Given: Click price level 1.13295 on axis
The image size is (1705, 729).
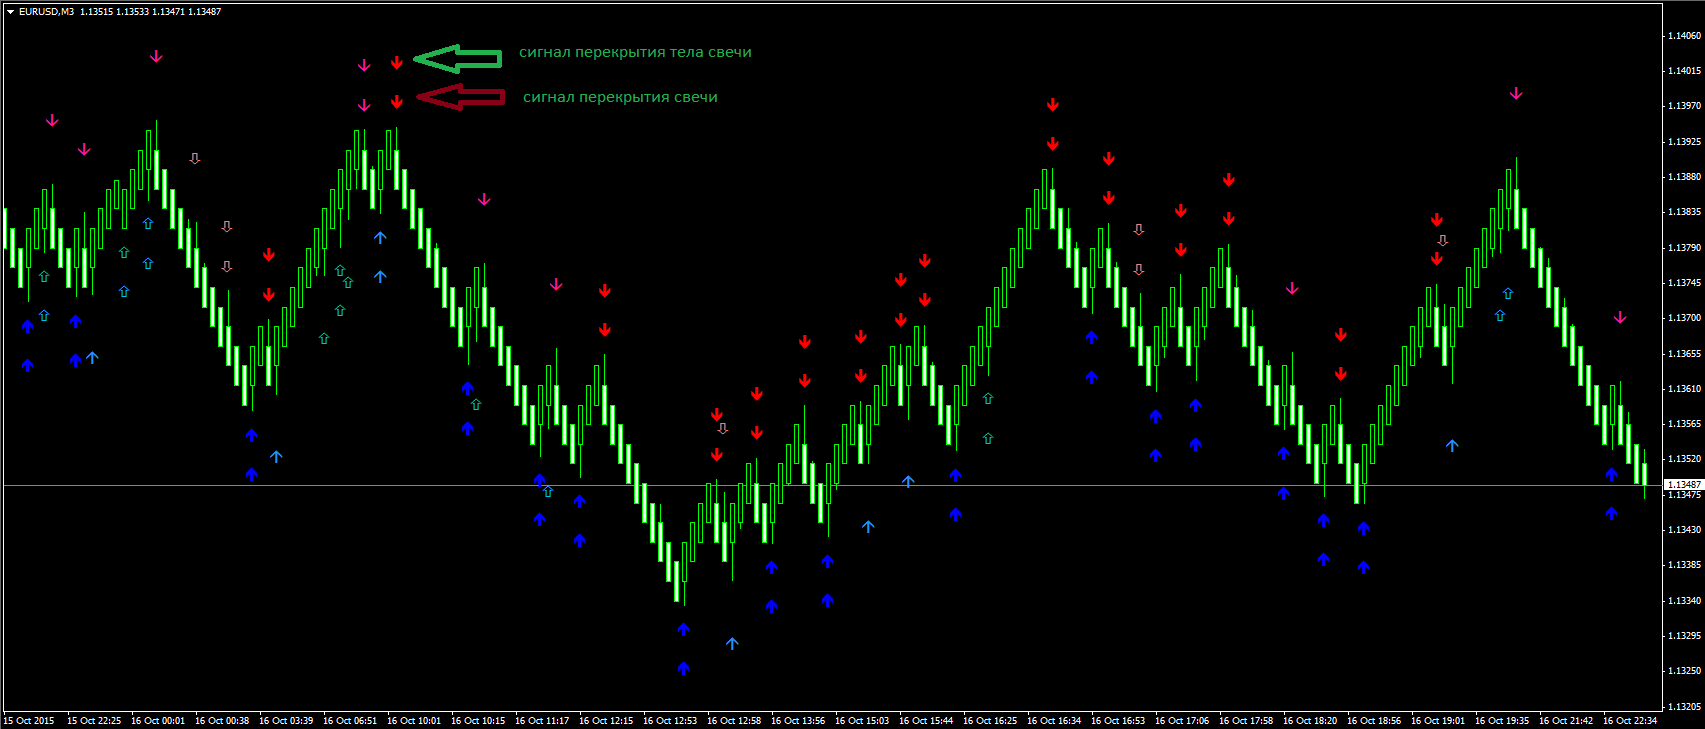Looking at the screenshot, I should pyautogui.click(x=1684, y=636).
